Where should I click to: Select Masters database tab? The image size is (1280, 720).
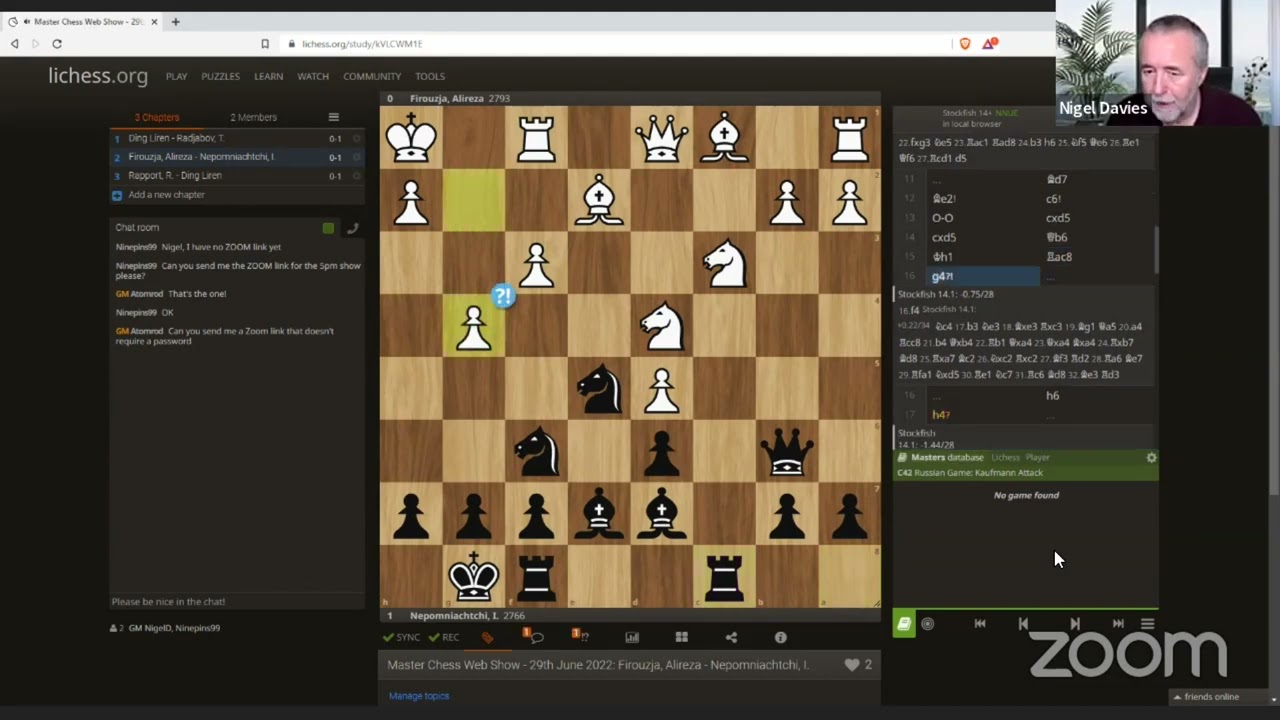[x=947, y=457]
